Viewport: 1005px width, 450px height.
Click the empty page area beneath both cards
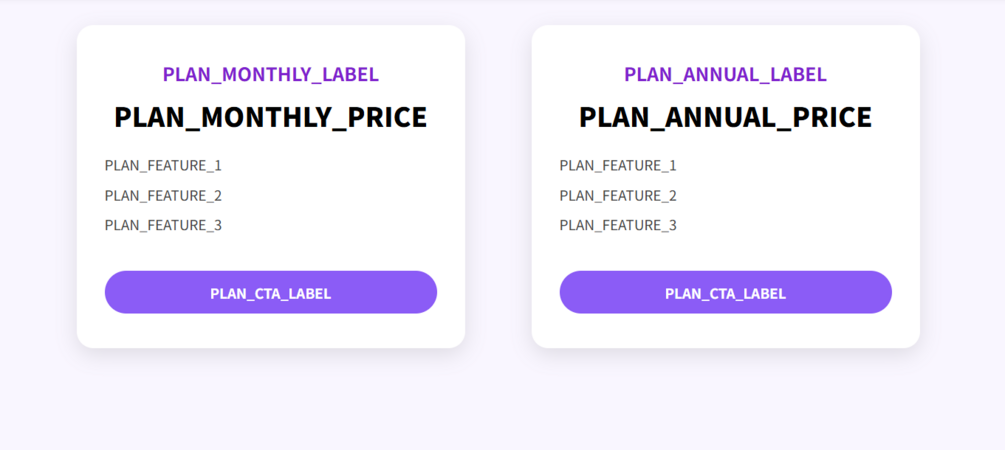tap(500, 400)
